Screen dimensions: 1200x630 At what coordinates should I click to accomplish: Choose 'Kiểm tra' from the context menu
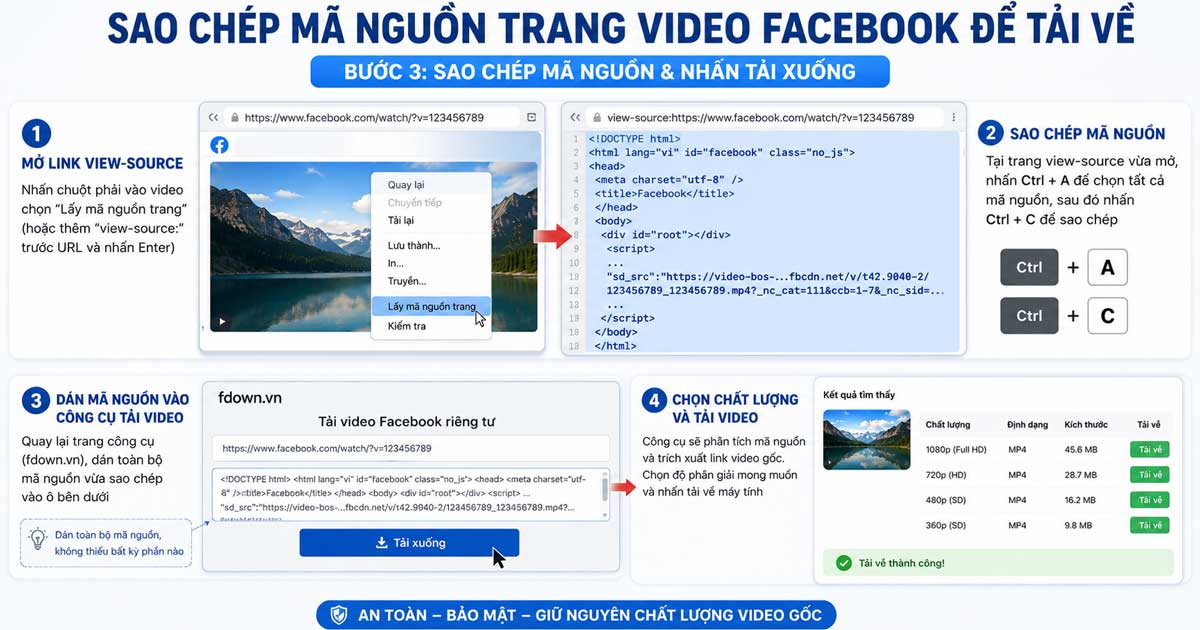point(407,326)
